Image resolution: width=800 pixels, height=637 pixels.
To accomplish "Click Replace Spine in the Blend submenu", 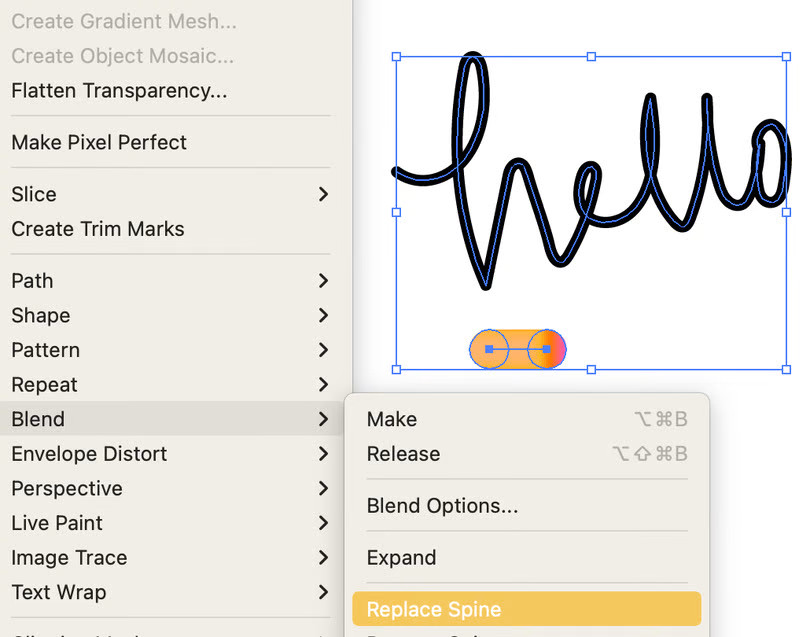I will point(434,609).
